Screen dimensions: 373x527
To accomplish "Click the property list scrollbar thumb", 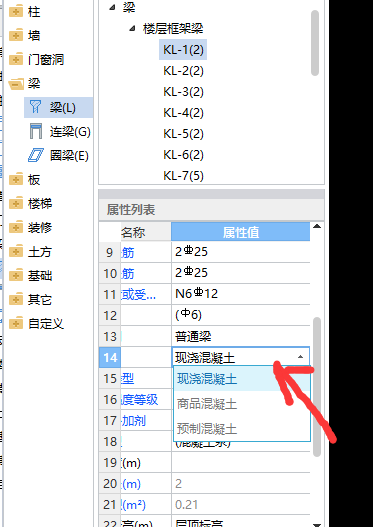I will pos(317,387).
